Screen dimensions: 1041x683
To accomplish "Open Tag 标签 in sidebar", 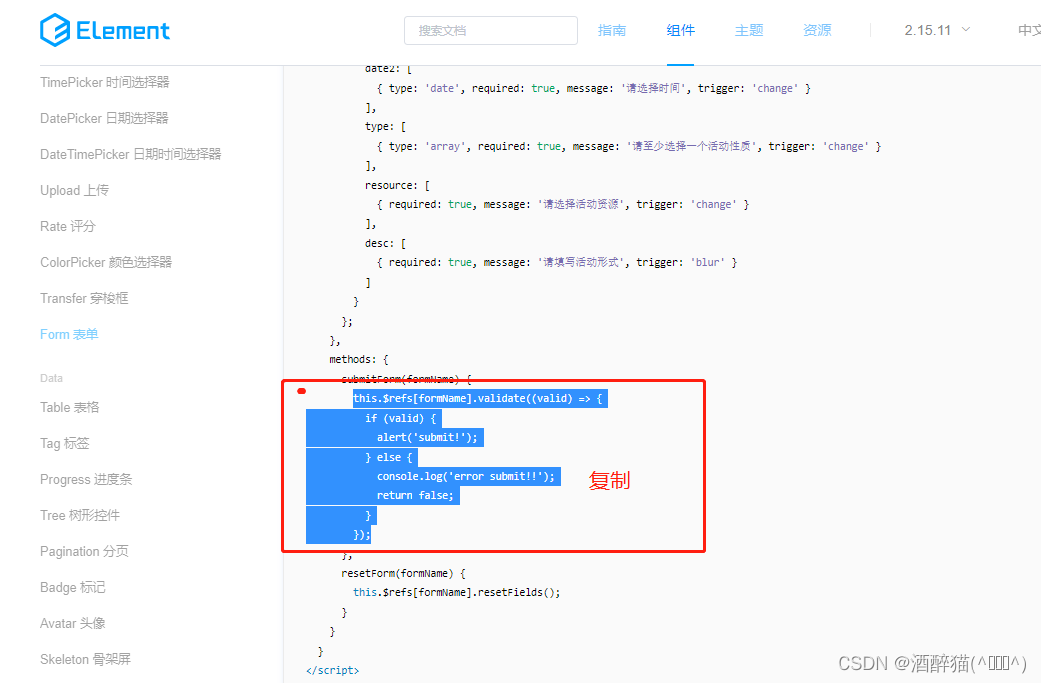I will click(64, 443).
